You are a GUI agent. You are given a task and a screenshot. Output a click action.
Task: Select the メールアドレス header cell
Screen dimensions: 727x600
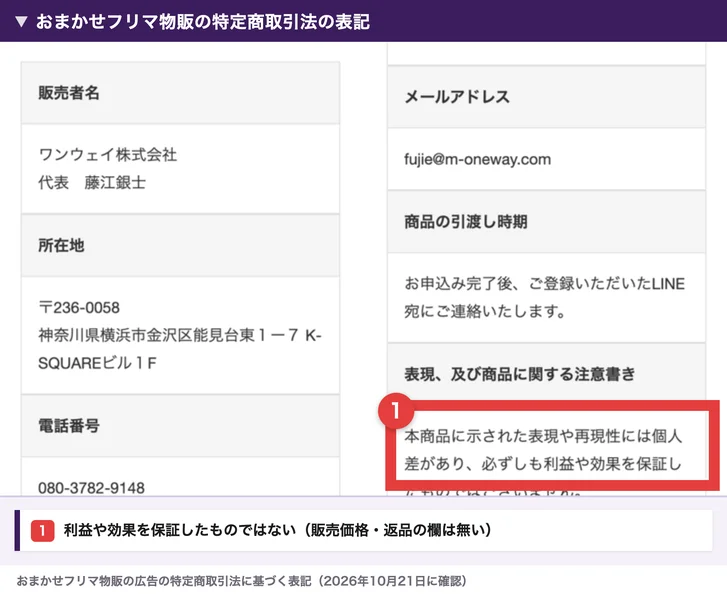[x=546, y=97]
